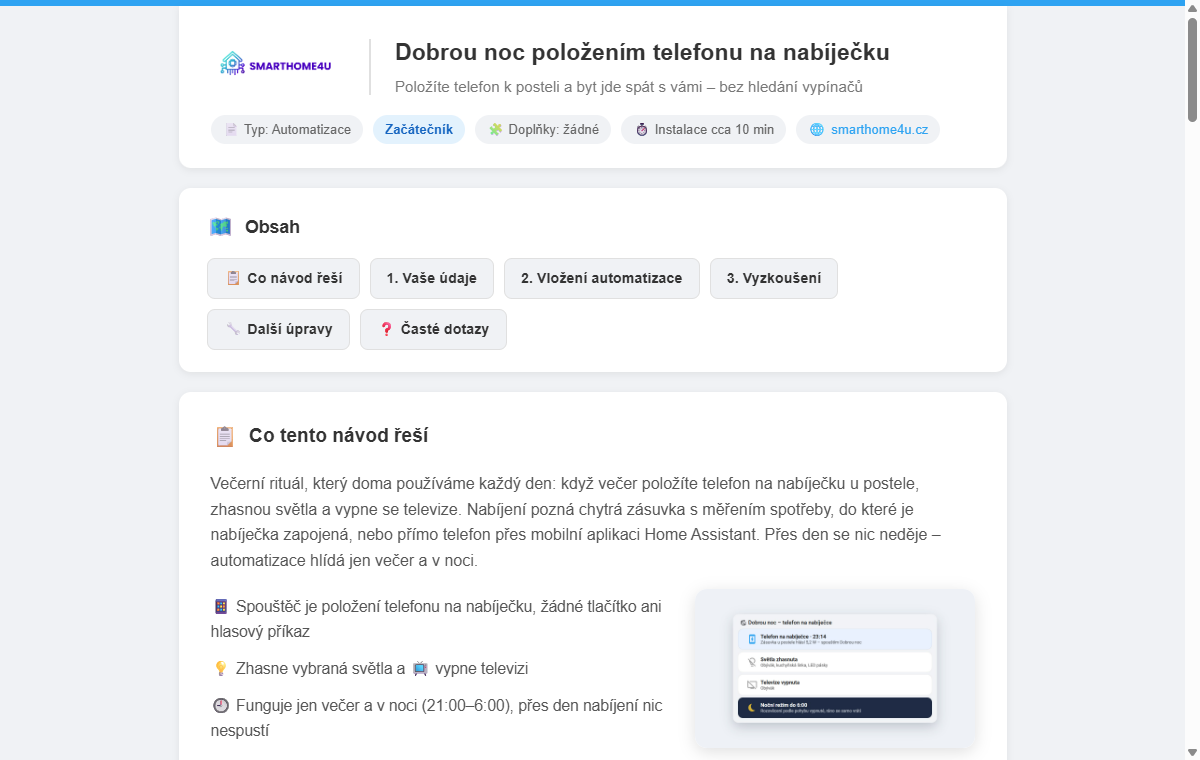Open the Dobrou noc preview thumbnail
This screenshot has width=1200, height=760.
(x=835, y=668)
